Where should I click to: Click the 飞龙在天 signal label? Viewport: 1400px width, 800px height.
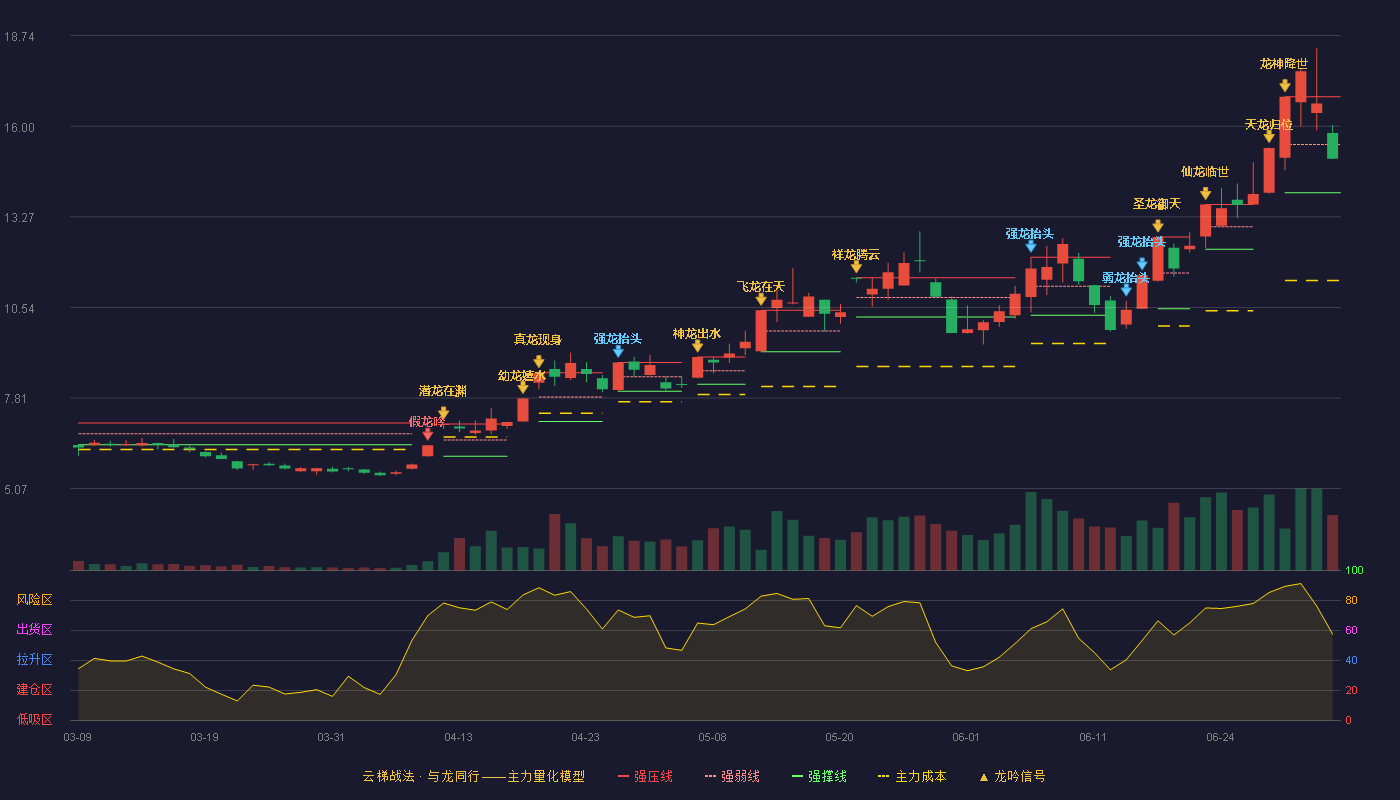point(761,287)
